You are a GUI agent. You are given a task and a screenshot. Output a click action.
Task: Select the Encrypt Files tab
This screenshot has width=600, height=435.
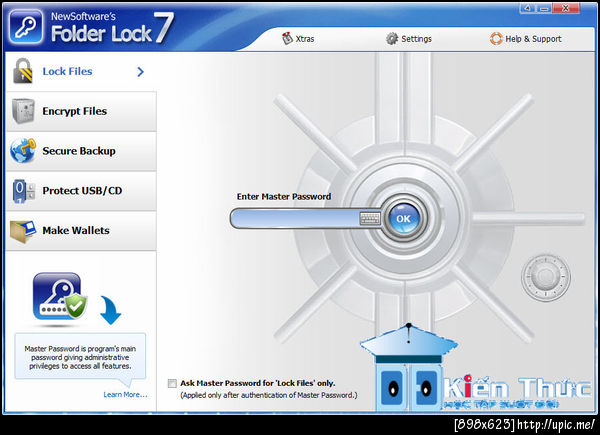click(81, 111)
